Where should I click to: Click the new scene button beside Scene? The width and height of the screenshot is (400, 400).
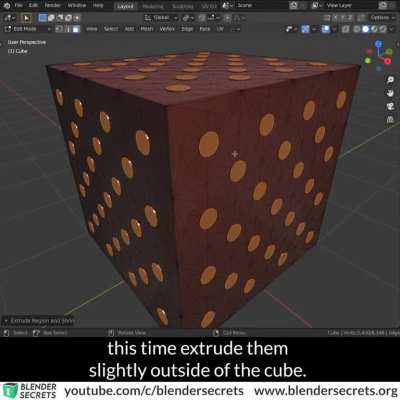point(293,5)
